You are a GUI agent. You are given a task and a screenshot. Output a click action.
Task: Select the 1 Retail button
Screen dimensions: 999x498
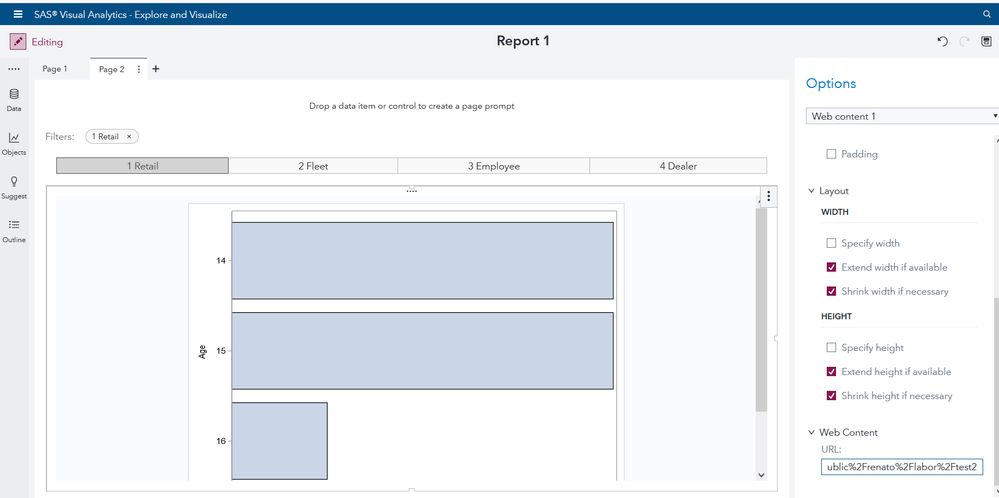pyautogui.click(x=142, y=166)
